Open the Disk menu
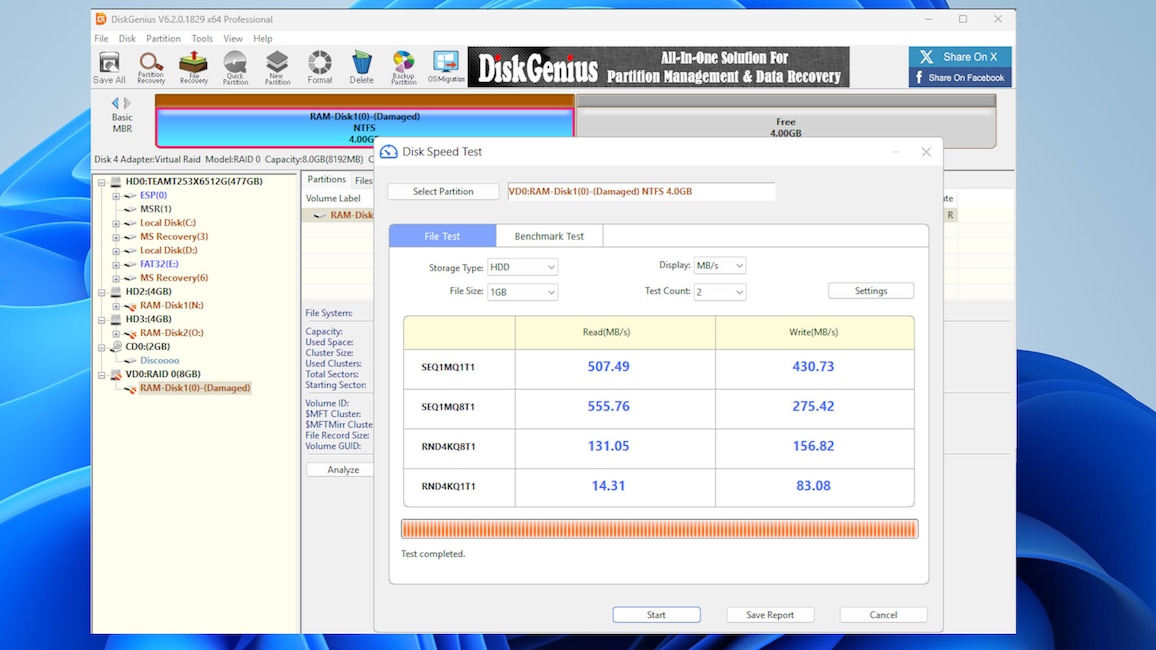1156x650 pixels. 127,38
